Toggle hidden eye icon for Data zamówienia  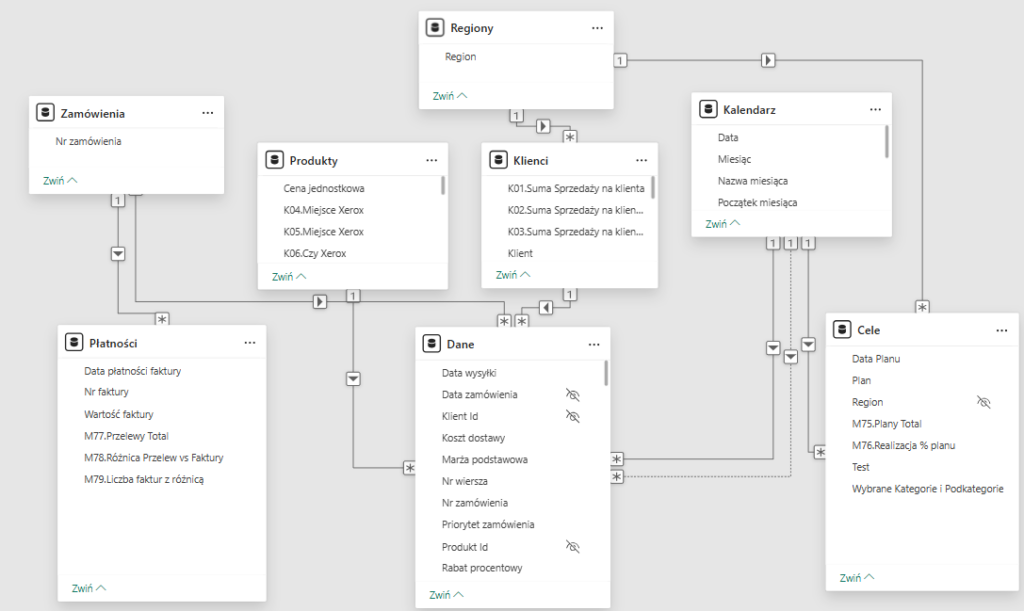click(x=573, y=394)
